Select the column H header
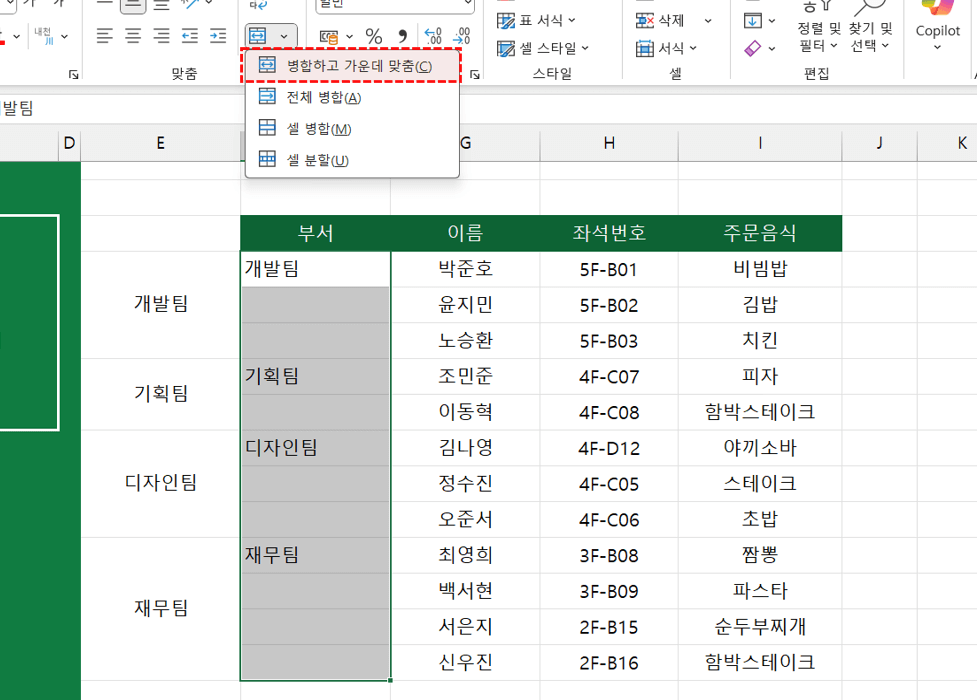Viewport: 977px width, 700px height. [609, 143]
